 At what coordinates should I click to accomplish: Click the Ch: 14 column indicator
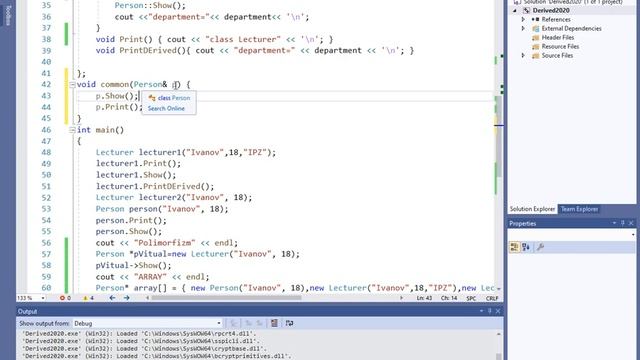[449, 298]
